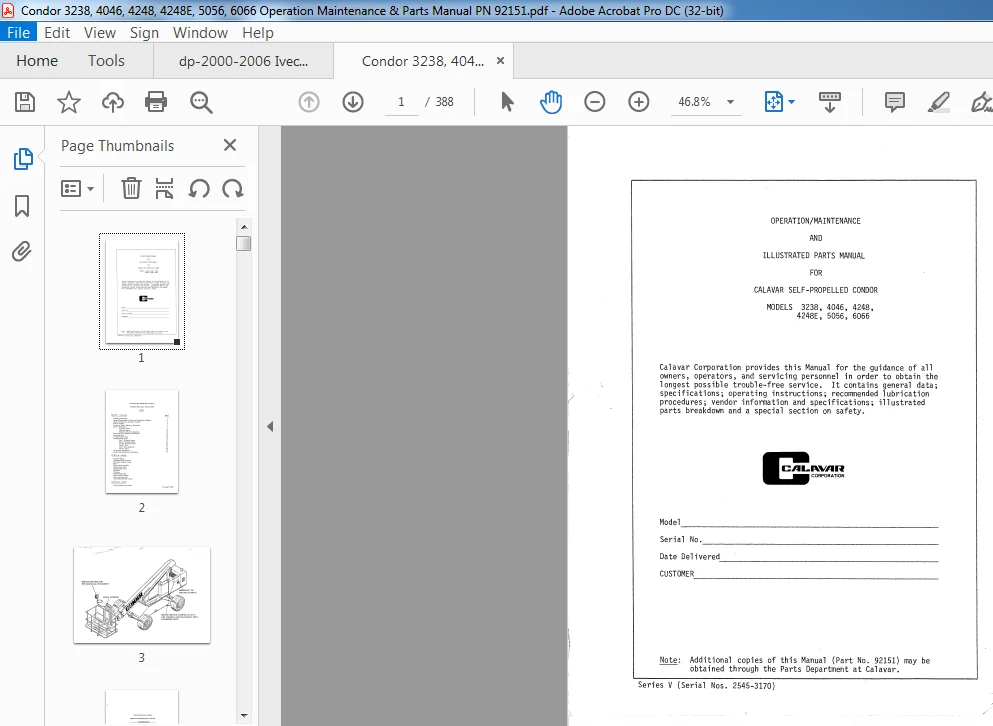Delete selected page with trash icon

click(131, 188)
